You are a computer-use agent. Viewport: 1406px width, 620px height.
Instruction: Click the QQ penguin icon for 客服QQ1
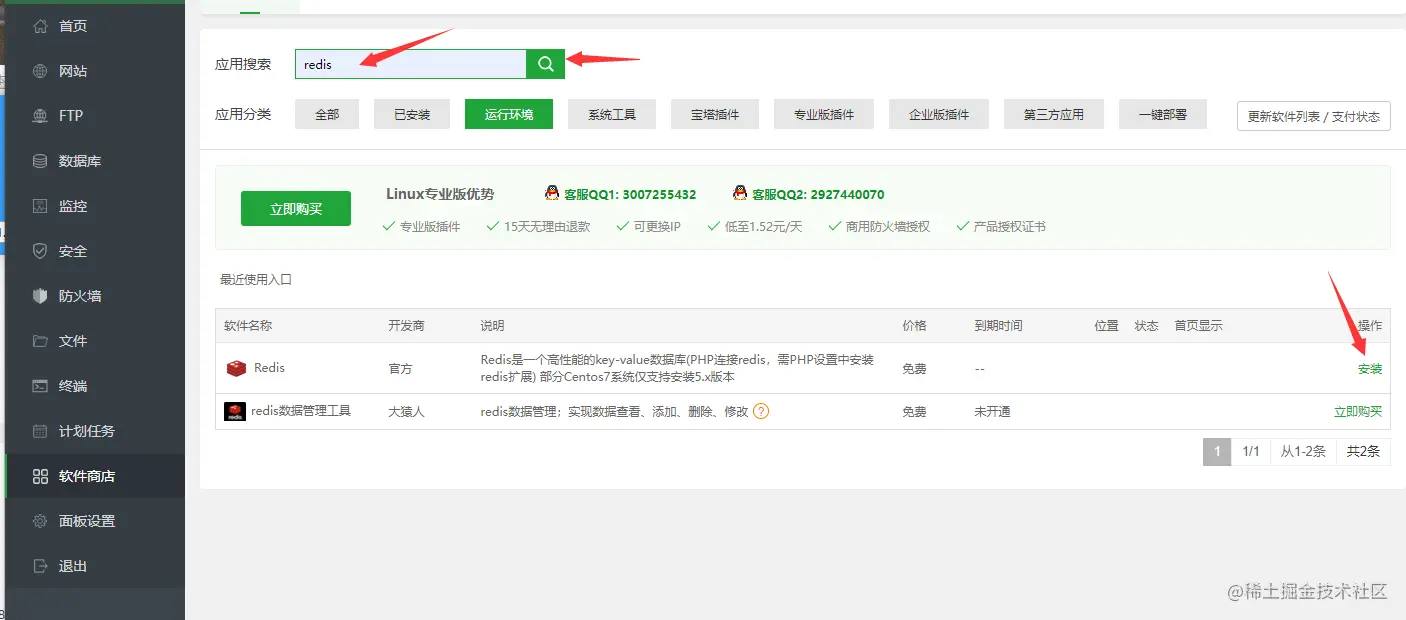[552, 193]
